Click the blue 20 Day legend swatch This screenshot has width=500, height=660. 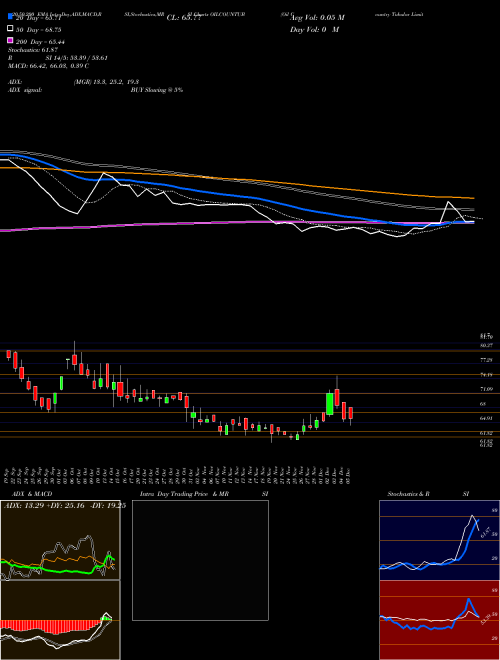[10, 17]
